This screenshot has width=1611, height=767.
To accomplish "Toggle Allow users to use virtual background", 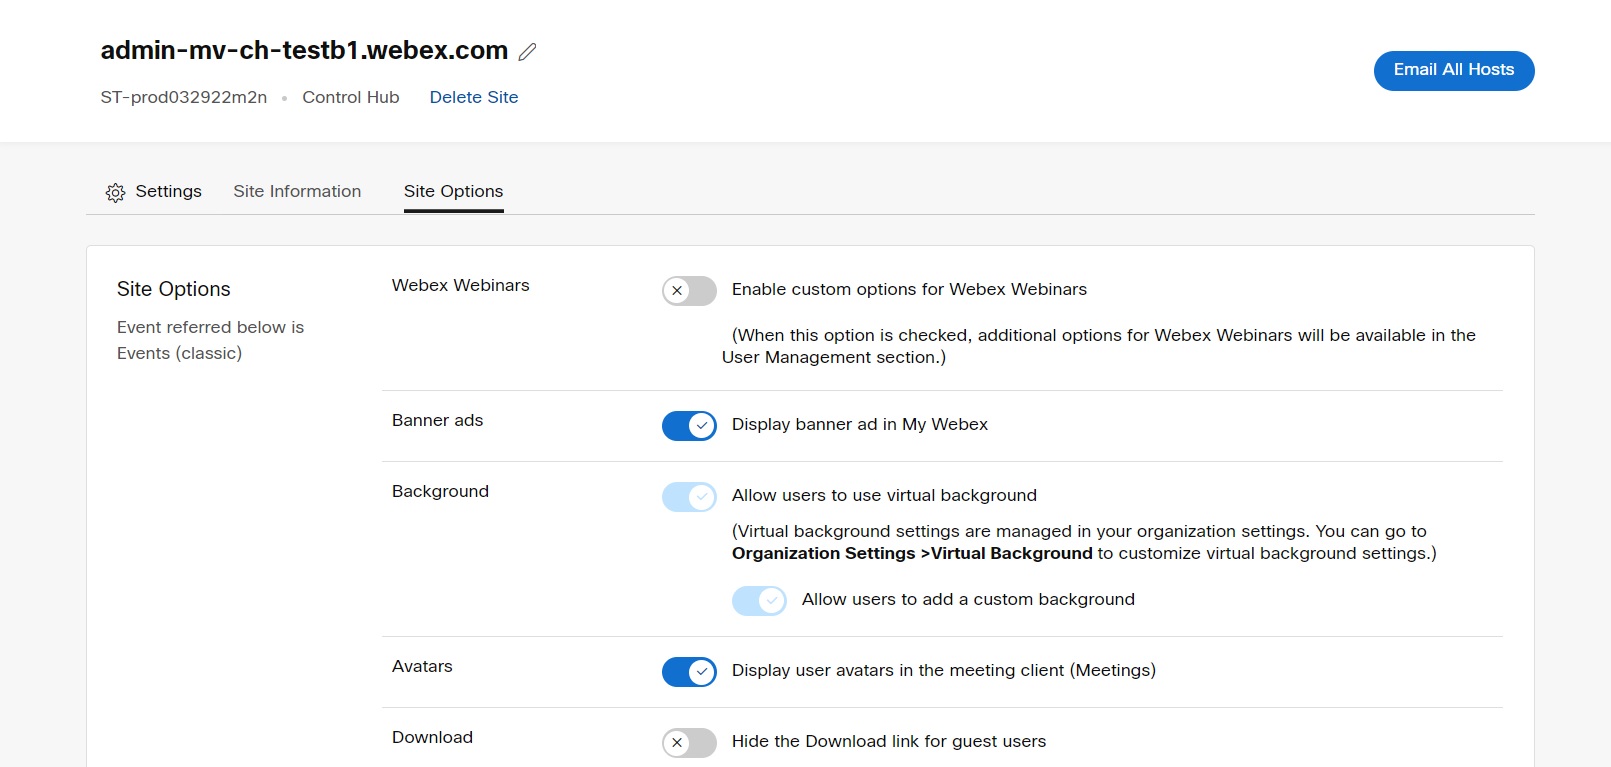I will coord(689,497).
